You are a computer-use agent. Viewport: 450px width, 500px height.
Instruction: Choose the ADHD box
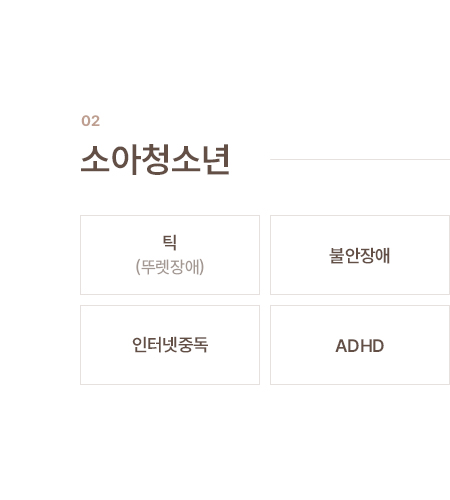(x=360, y=345)
